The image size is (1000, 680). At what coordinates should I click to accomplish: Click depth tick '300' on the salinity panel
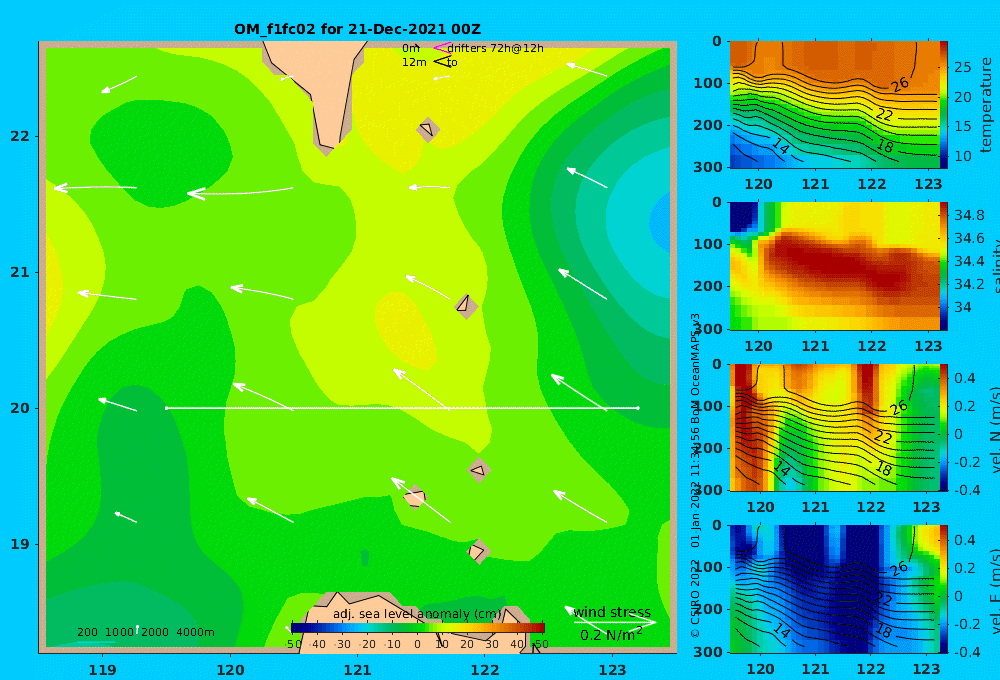pos(709,329)
